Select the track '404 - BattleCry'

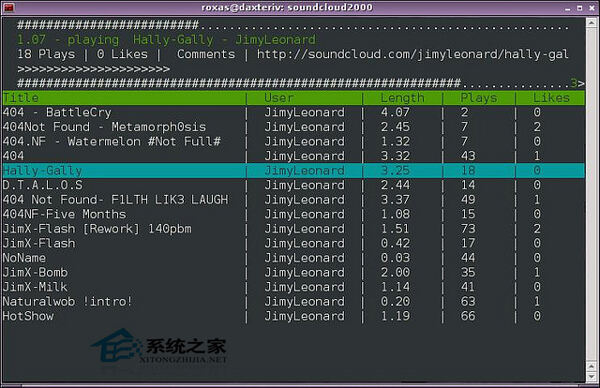(x=293, y=112)
